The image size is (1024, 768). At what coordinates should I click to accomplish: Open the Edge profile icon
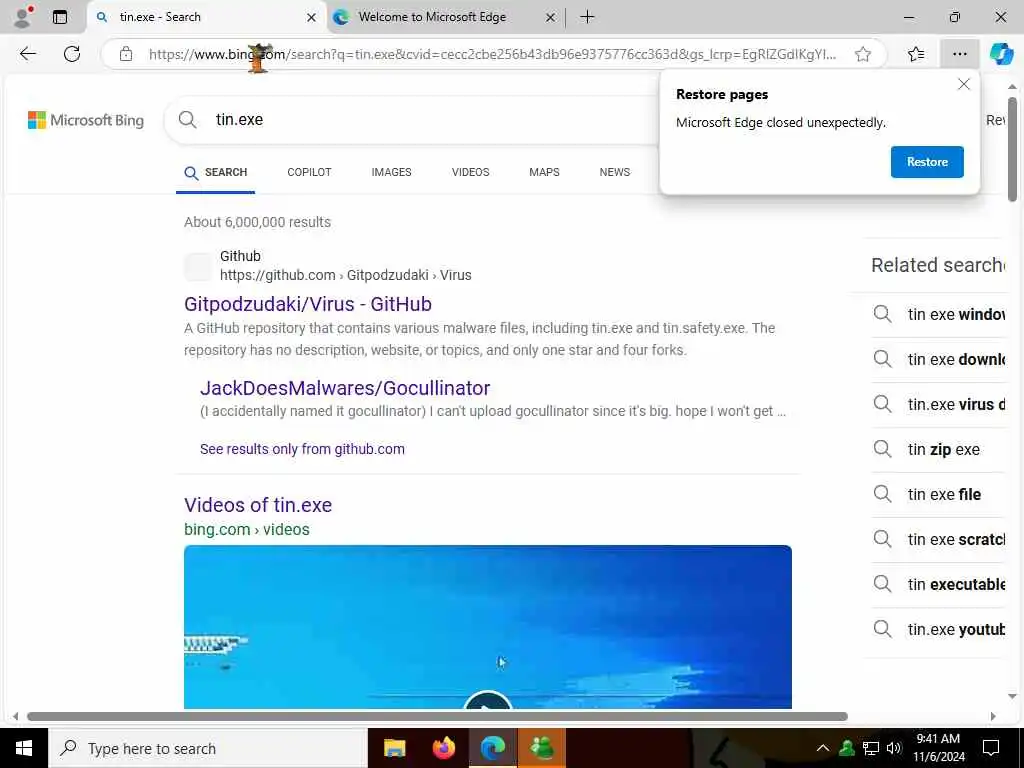coord(23,17)
